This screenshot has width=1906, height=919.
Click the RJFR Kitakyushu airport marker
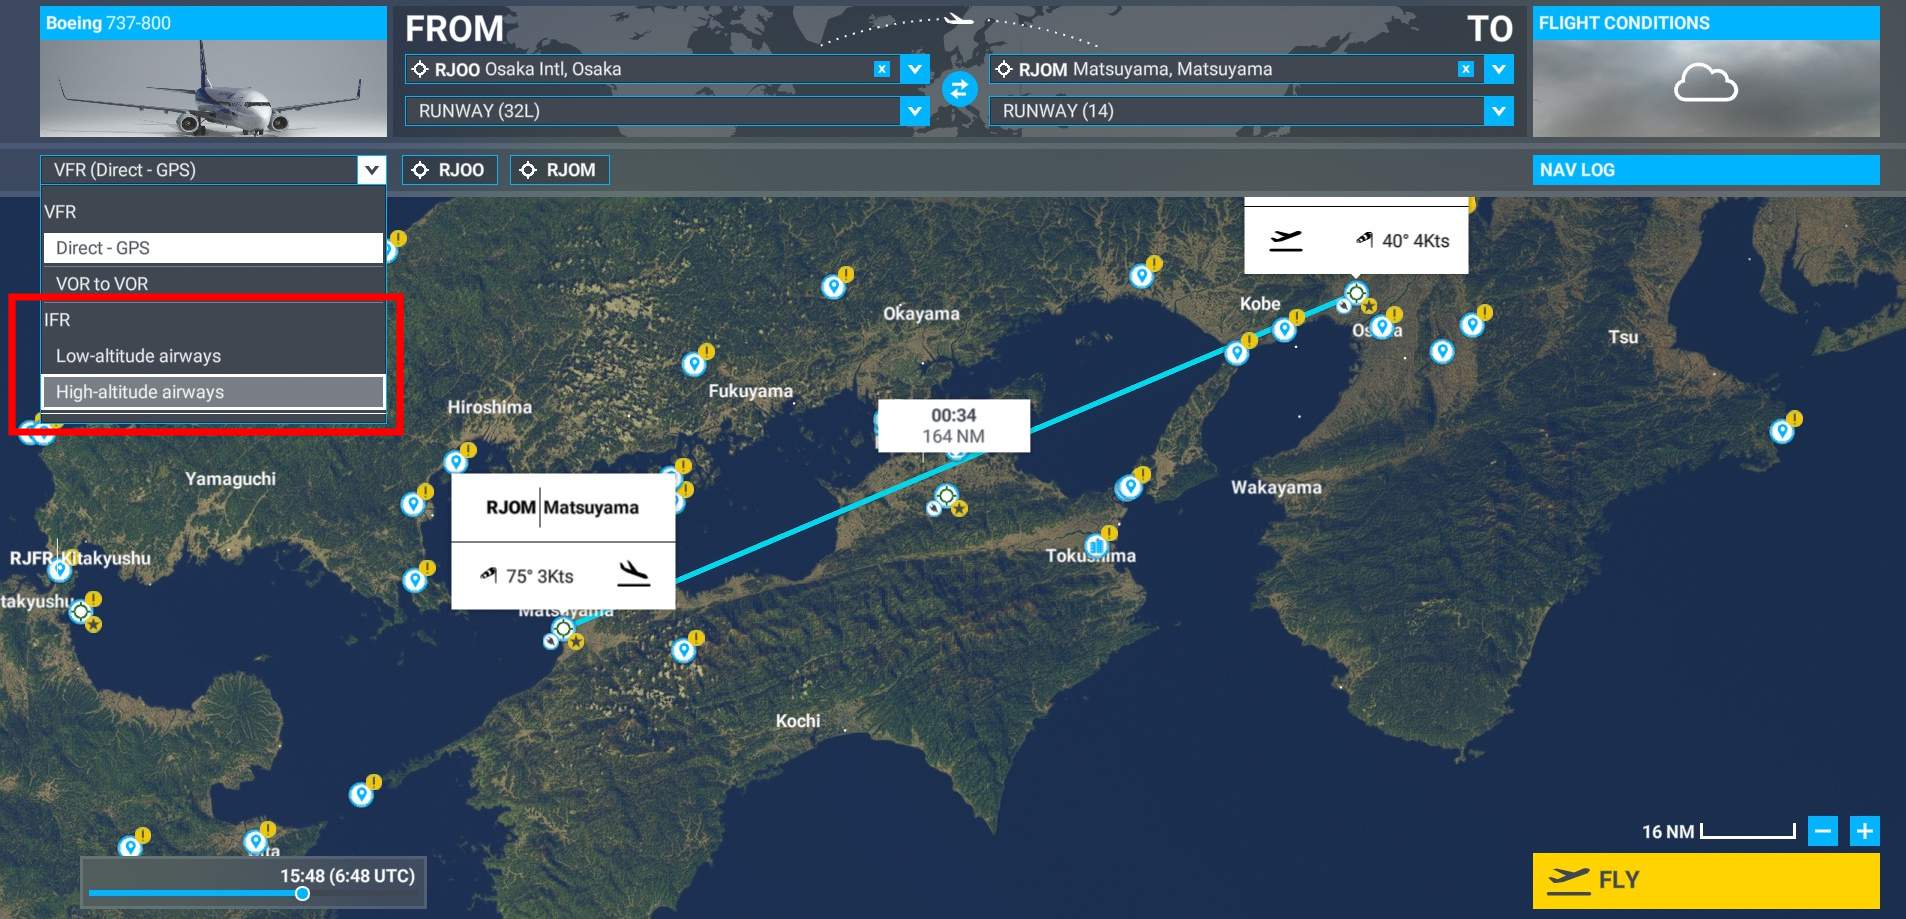[x=60, y=570]
